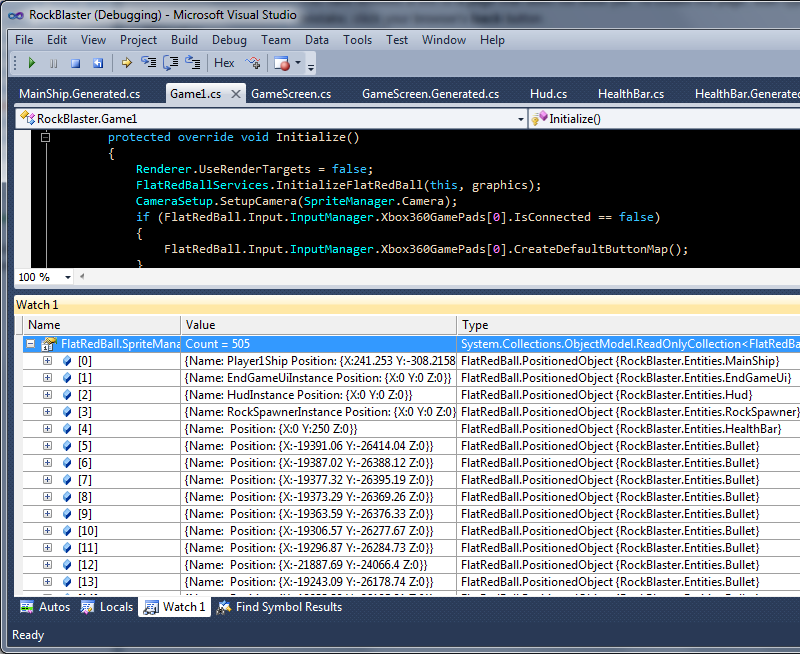
Task: Switch to the GameScreen.Generated.cs tab
Action: pyautogui.click(x=431, y=94)
